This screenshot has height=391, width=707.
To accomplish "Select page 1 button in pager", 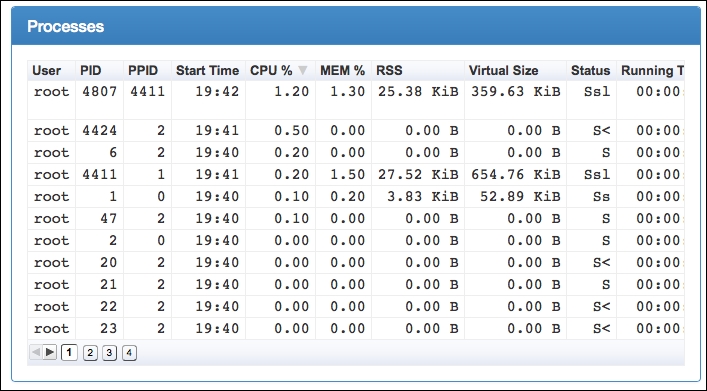I will point(69,353).
